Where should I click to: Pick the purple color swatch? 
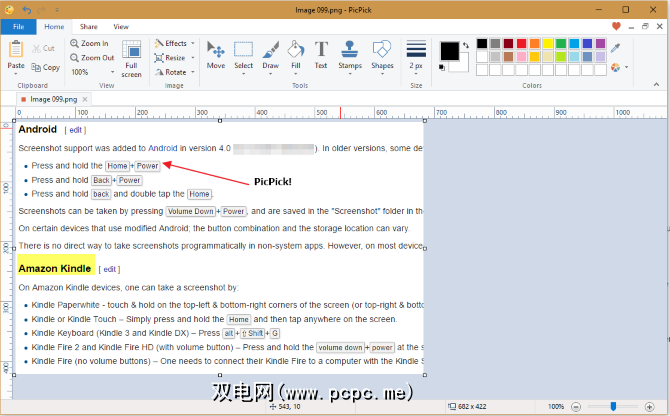tap(600, 44)
